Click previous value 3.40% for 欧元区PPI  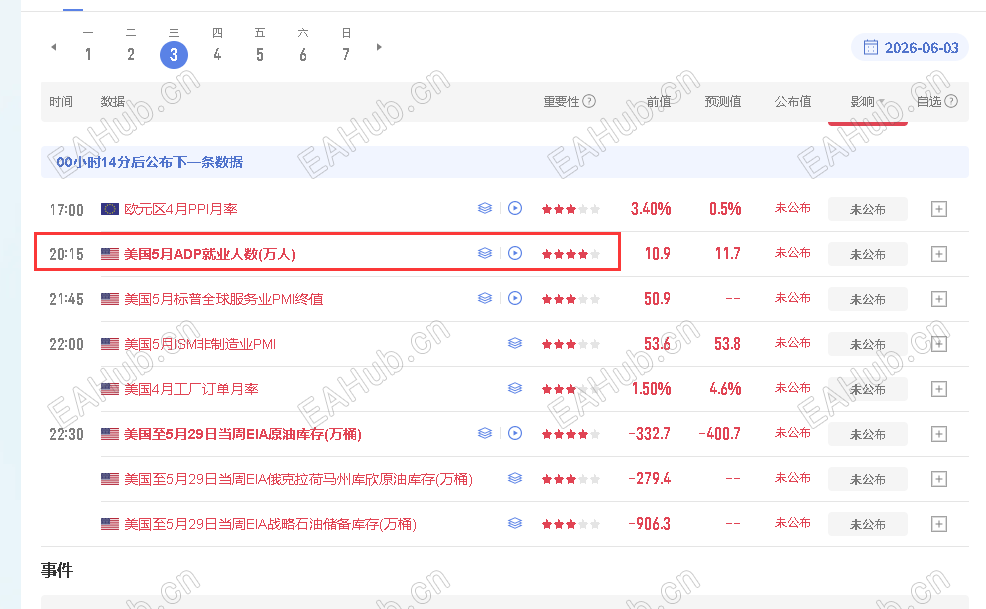651,209
